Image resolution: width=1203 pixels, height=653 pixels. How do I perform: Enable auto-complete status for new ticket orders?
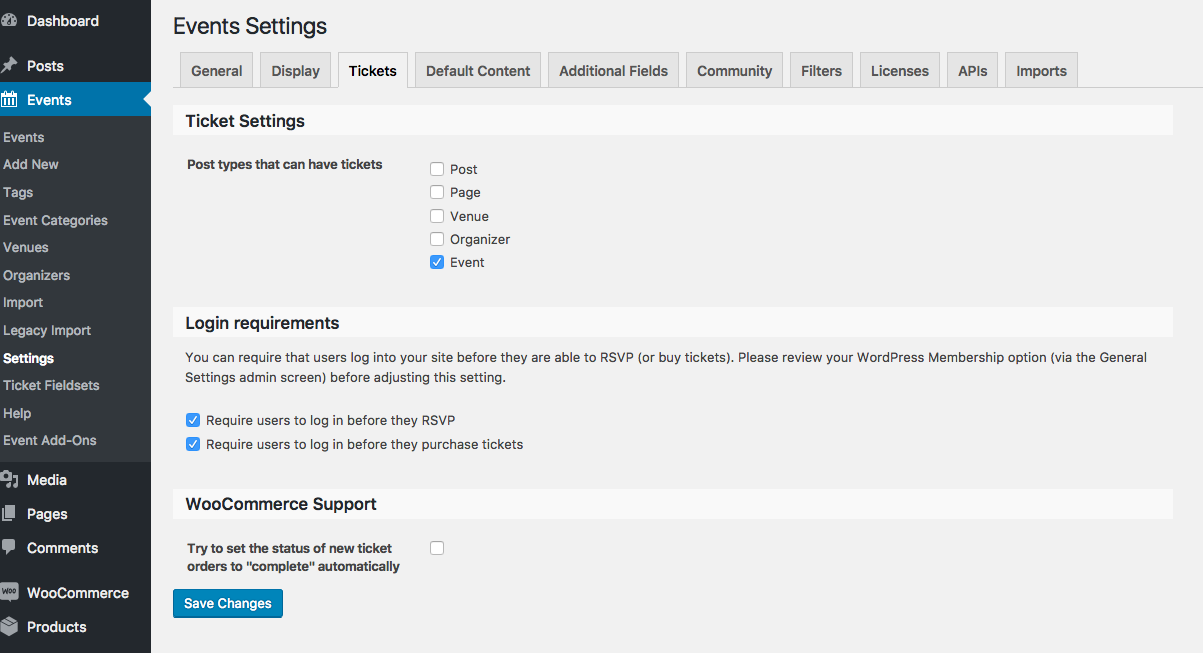point(437,548)
